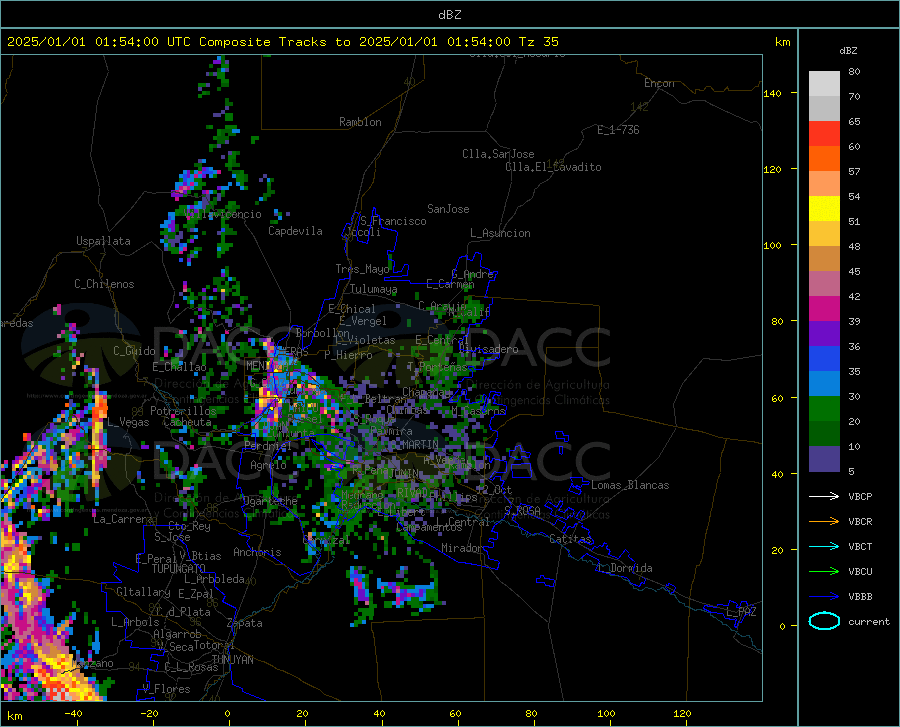Click the 'TUPUNGATO' map label

[179, 569]
